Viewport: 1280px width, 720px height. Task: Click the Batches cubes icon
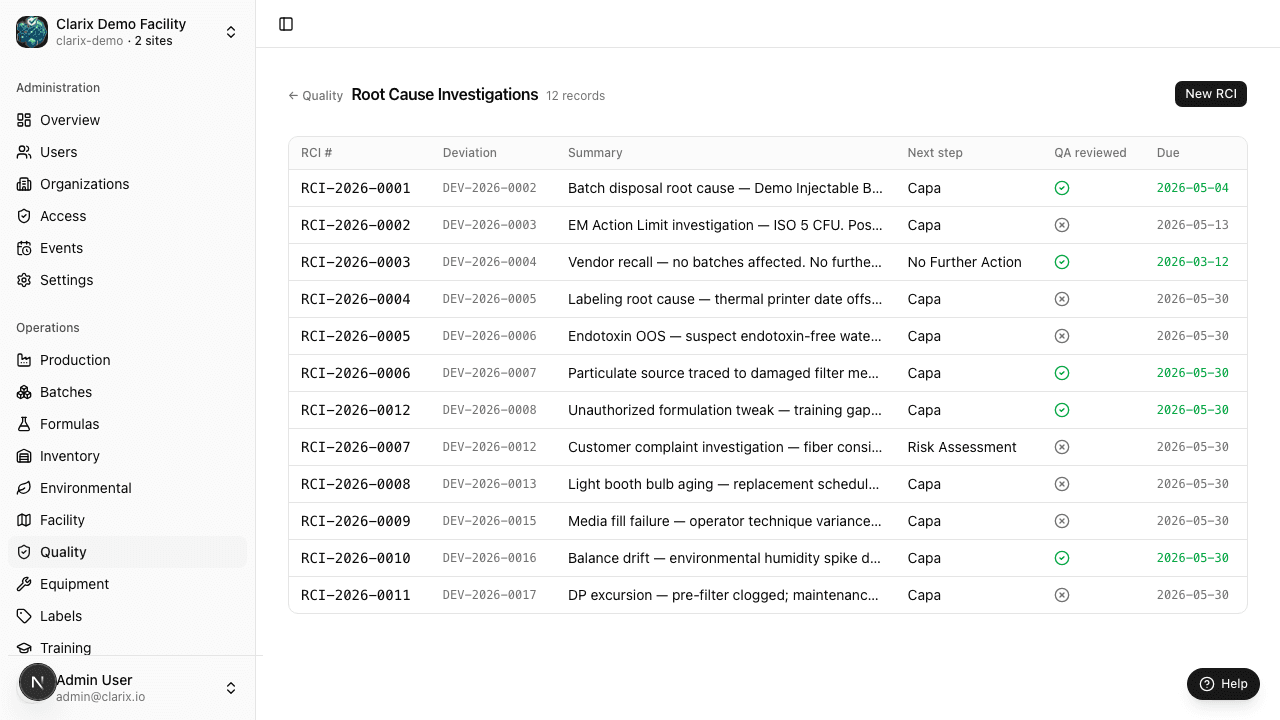coord(24,392)
